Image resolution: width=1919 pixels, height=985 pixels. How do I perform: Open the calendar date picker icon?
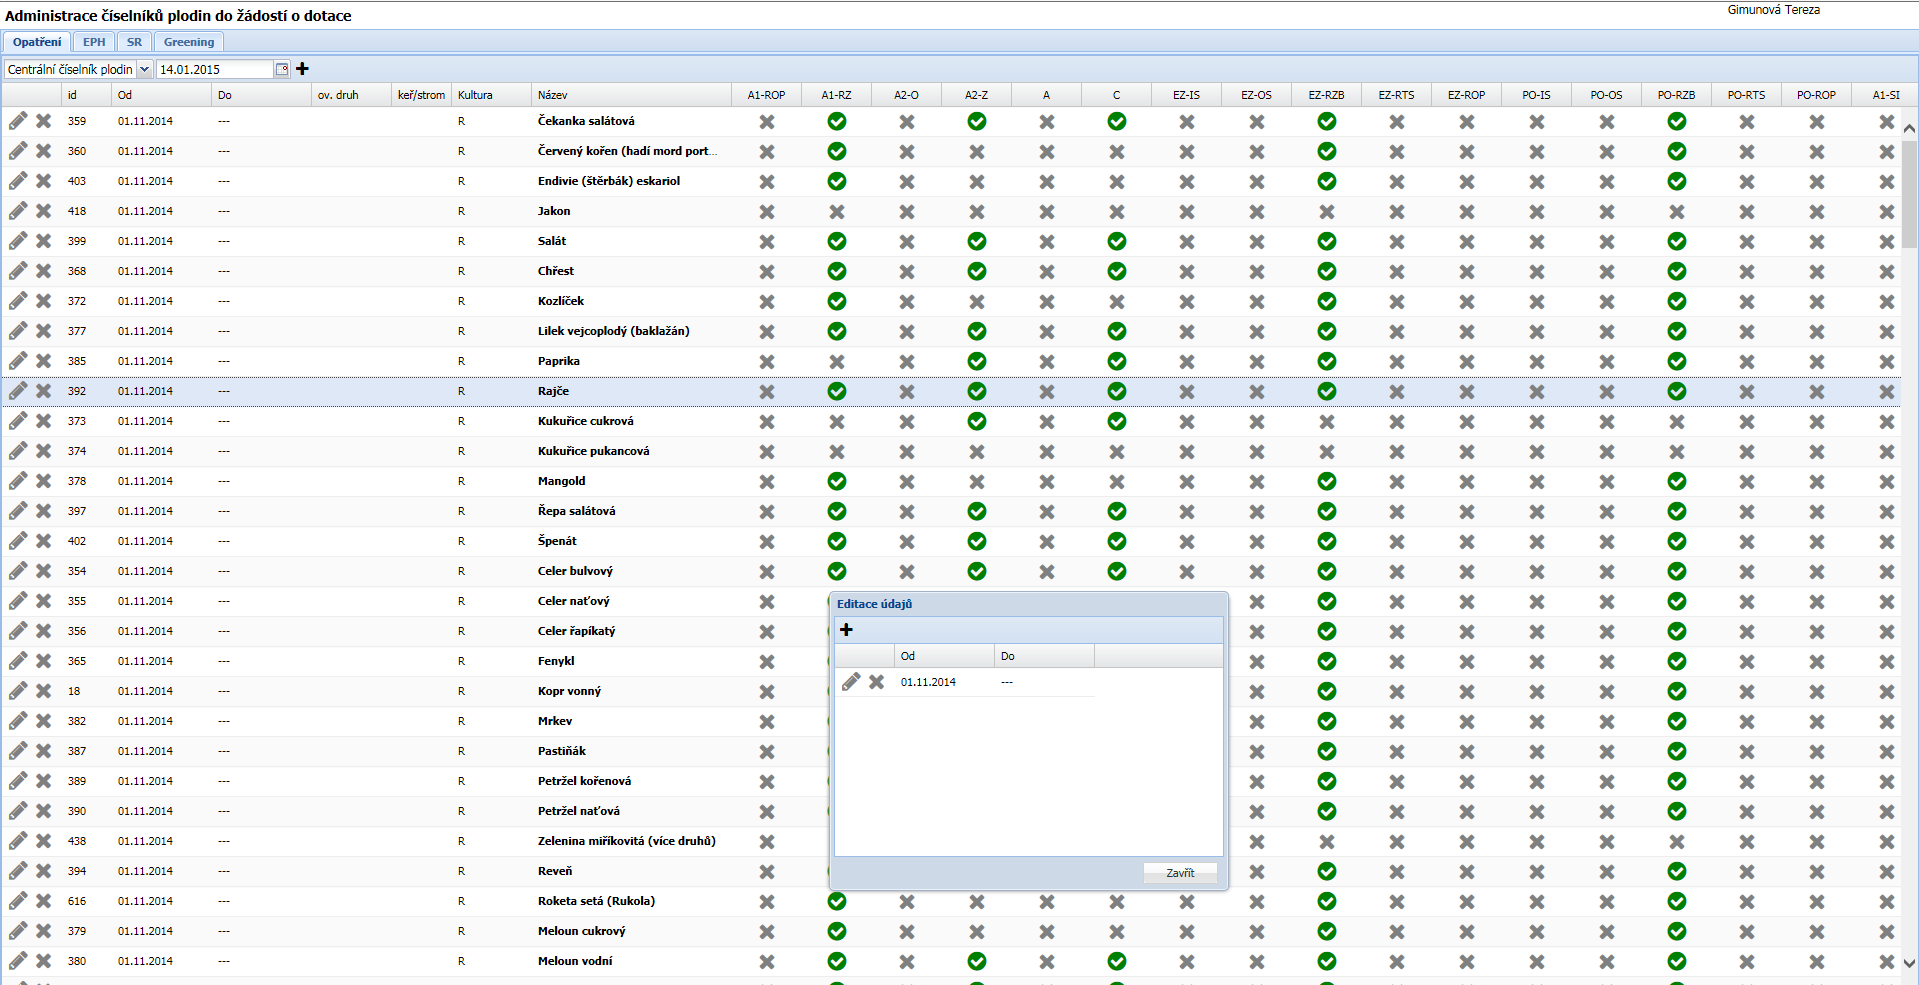(282, 69)
